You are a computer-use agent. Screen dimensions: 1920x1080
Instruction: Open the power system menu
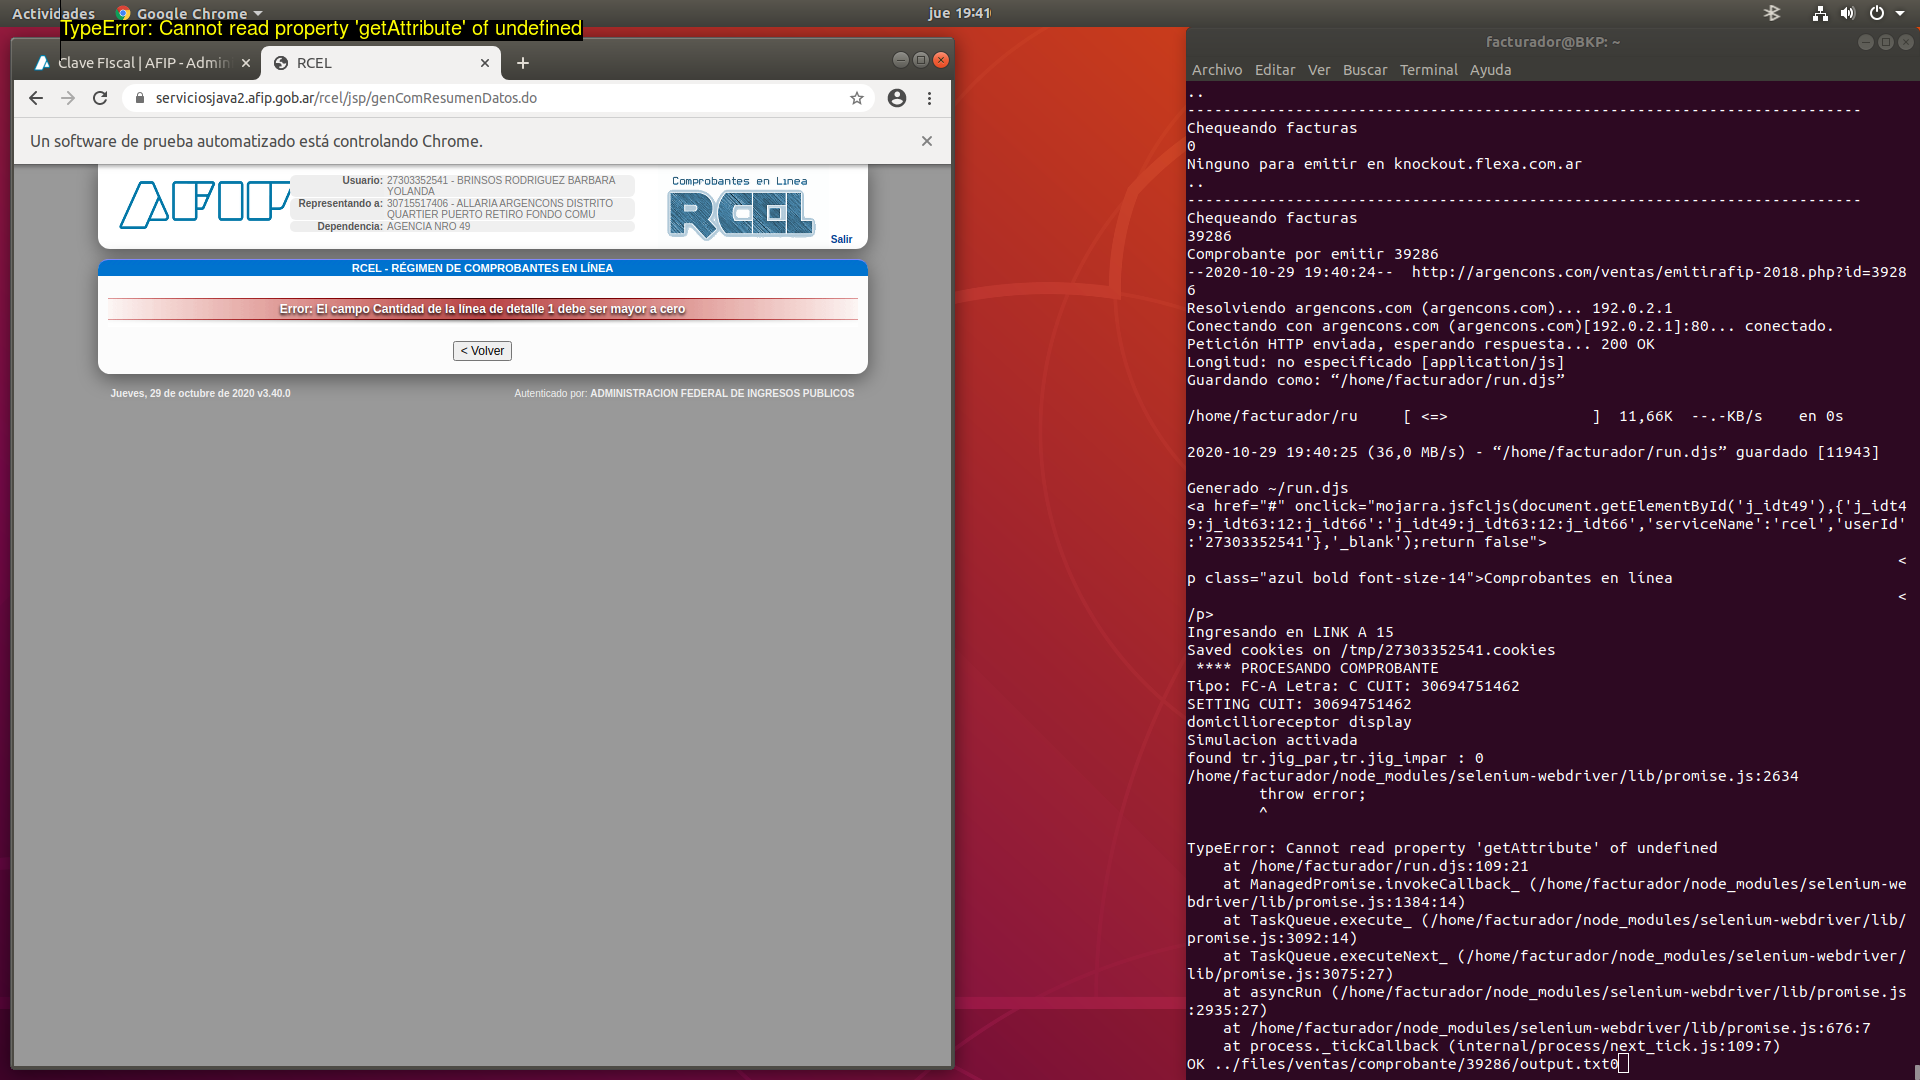point(1877,13)
